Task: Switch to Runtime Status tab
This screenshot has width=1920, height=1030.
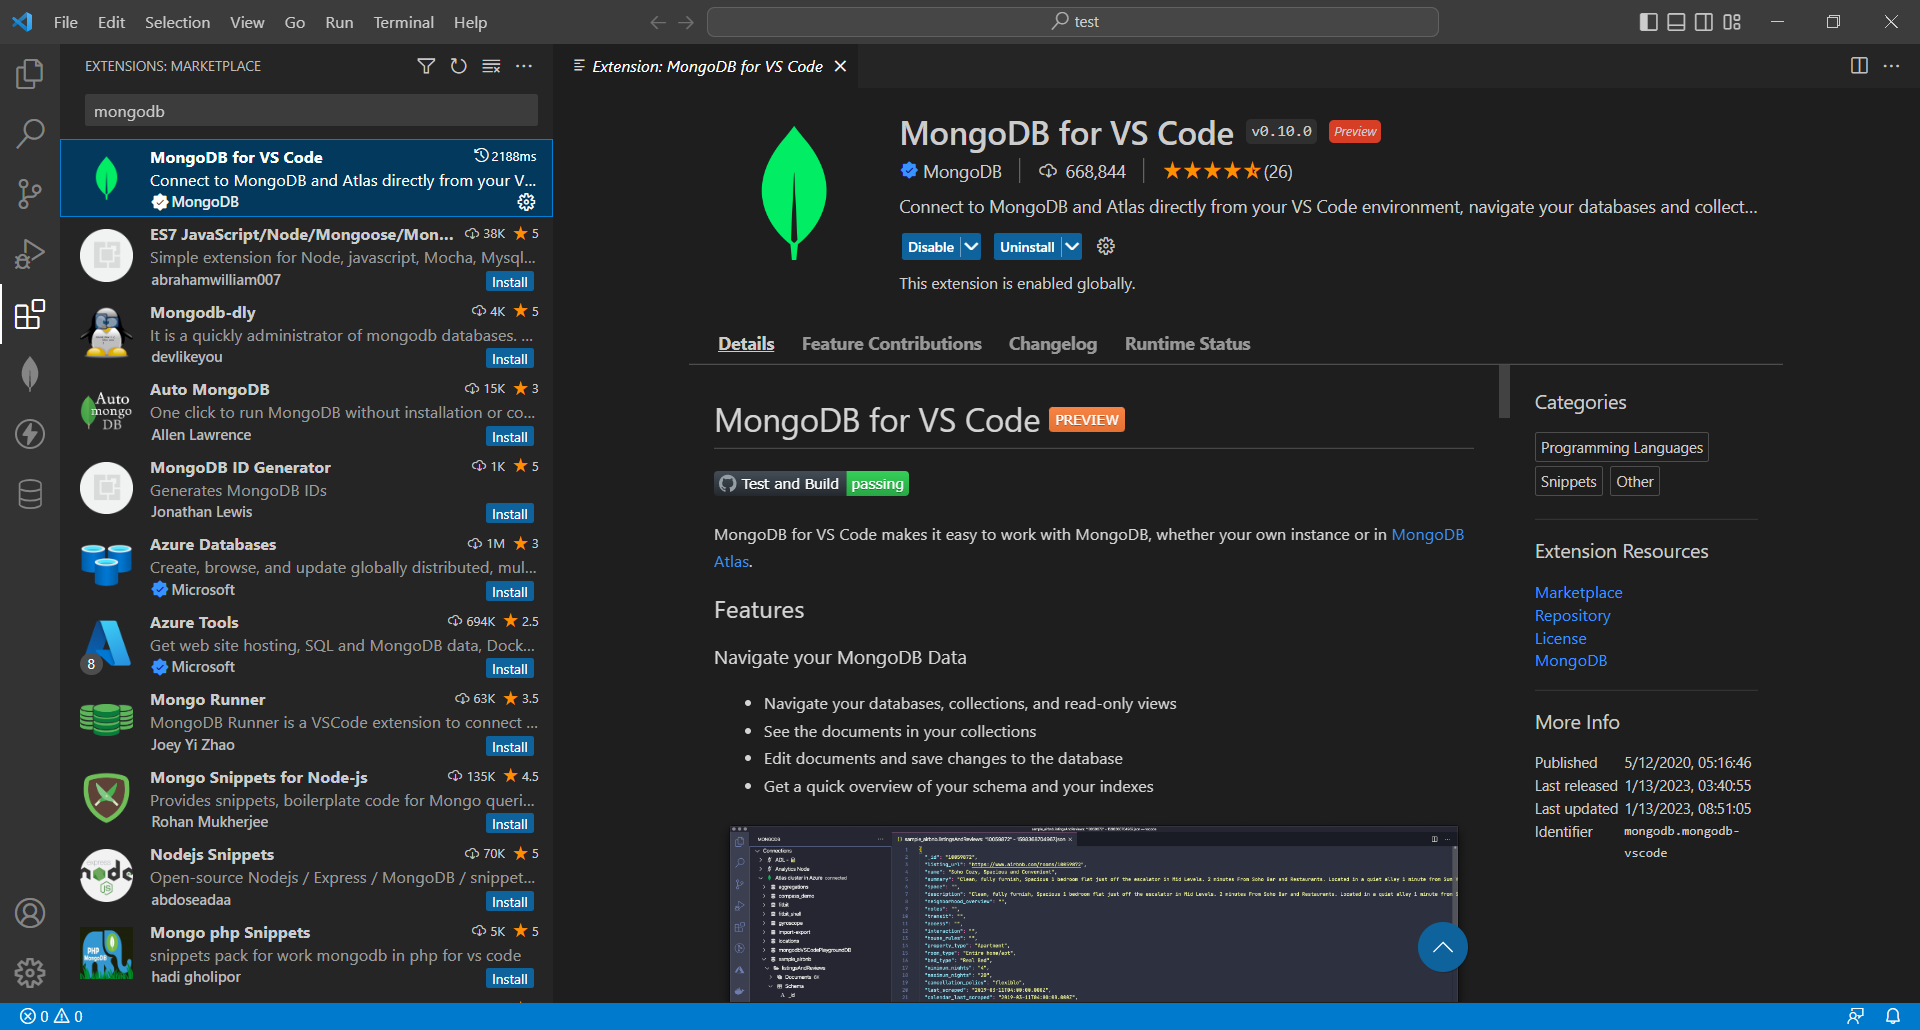Action: pos(1187,344)
